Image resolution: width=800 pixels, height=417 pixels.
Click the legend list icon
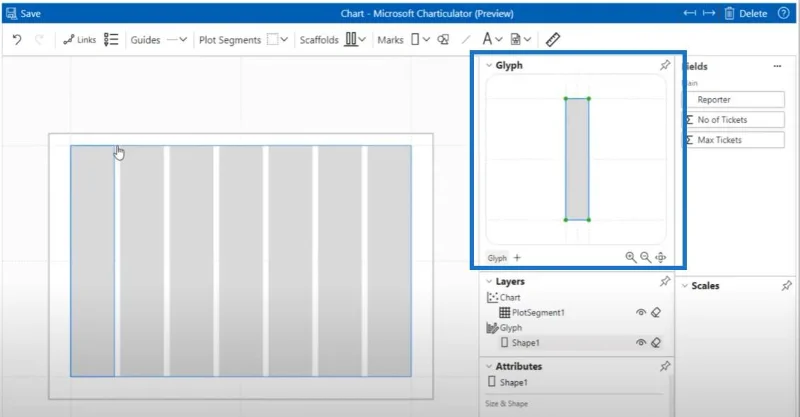pos(111,40)
